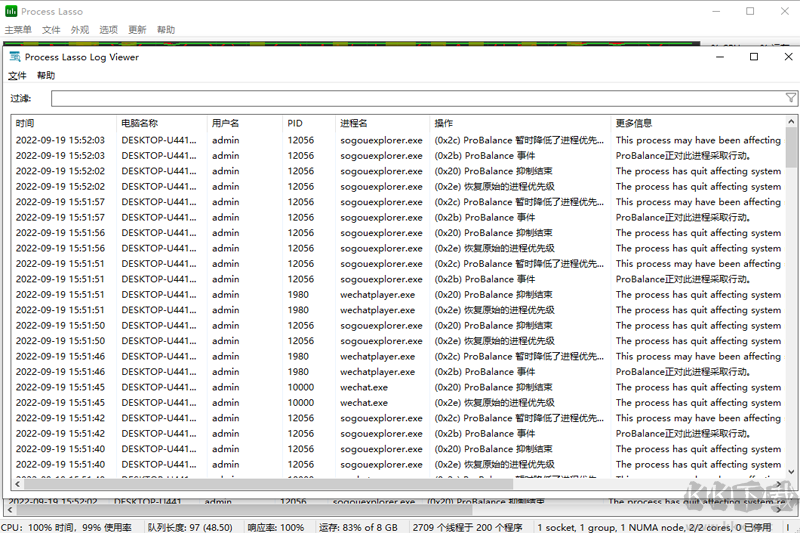Sort by the 电脑名称 column header
The width and height of the screenshot is (800, 533).
pos(162,123)
